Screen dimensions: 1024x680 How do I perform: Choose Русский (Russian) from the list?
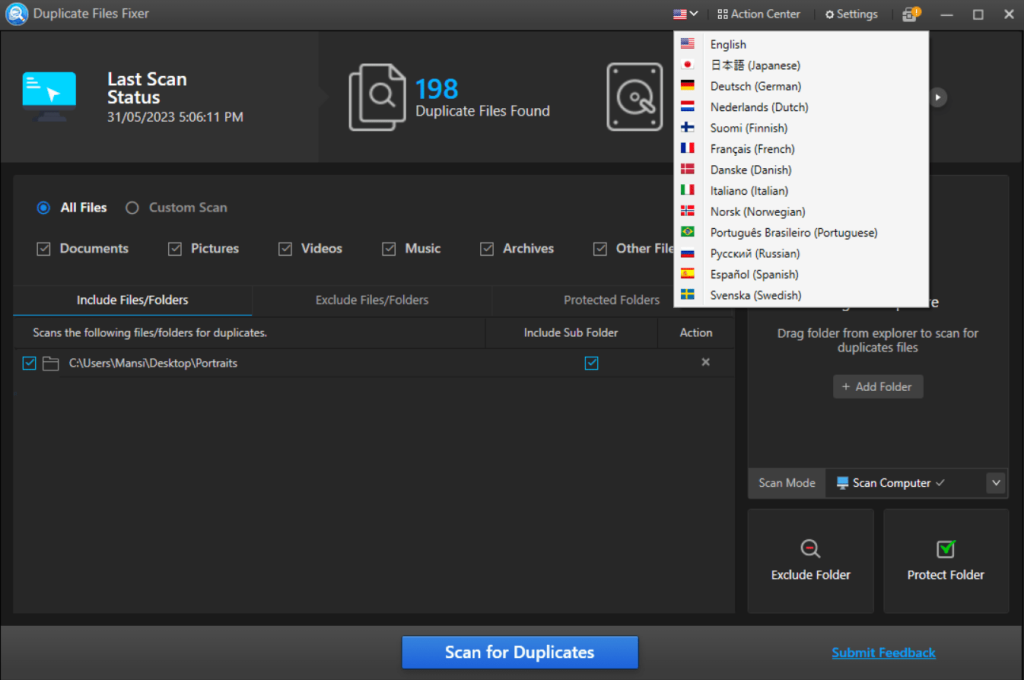tap(801, 253)
